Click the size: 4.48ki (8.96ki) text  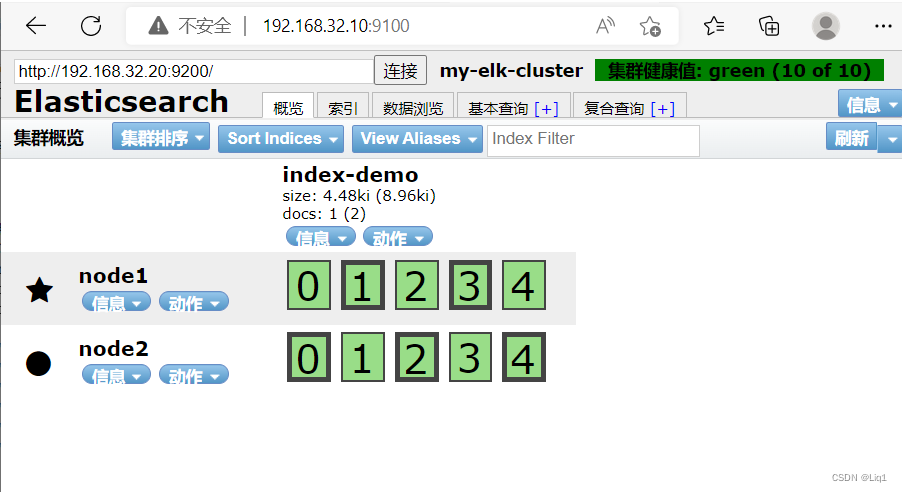359,196
